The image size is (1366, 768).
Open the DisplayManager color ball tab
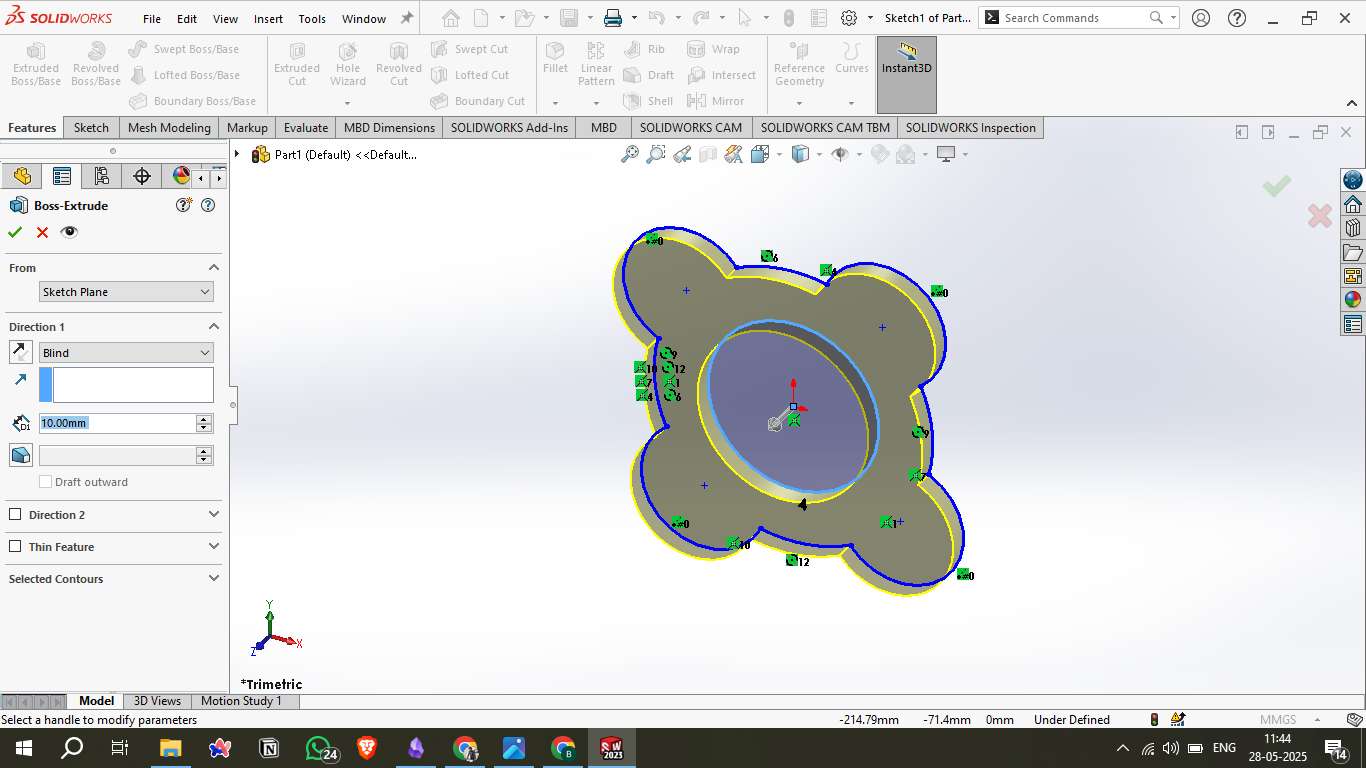click(x=180, y=177)
